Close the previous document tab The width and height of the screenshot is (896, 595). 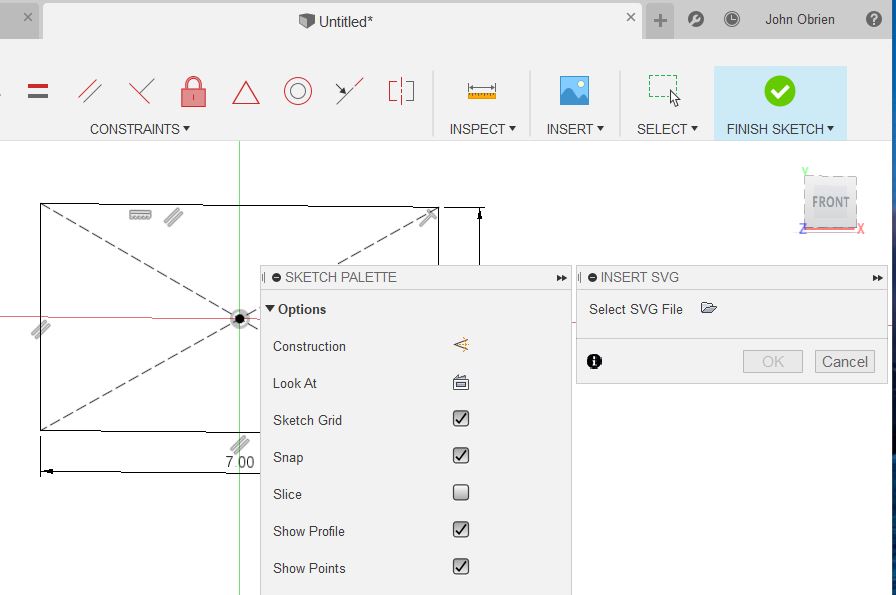[28, 17]
